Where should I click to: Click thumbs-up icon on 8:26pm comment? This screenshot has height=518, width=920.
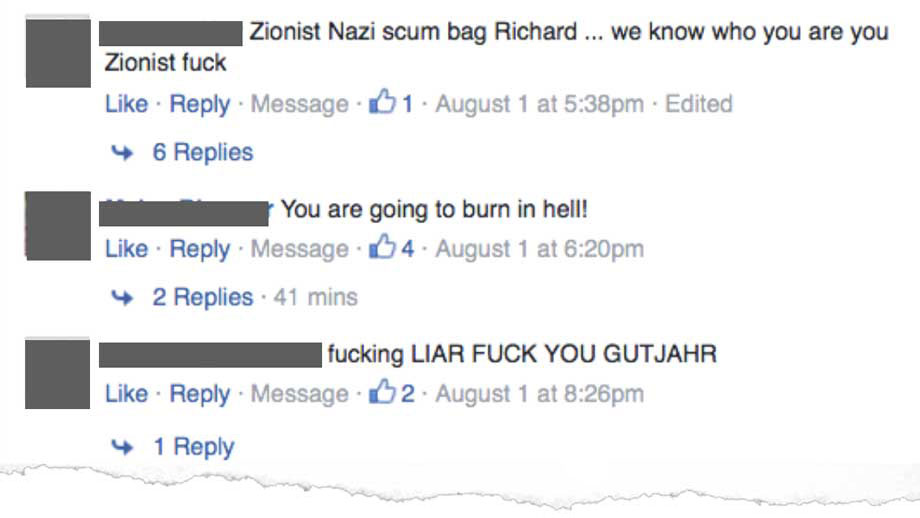click(x=382, y=391)
